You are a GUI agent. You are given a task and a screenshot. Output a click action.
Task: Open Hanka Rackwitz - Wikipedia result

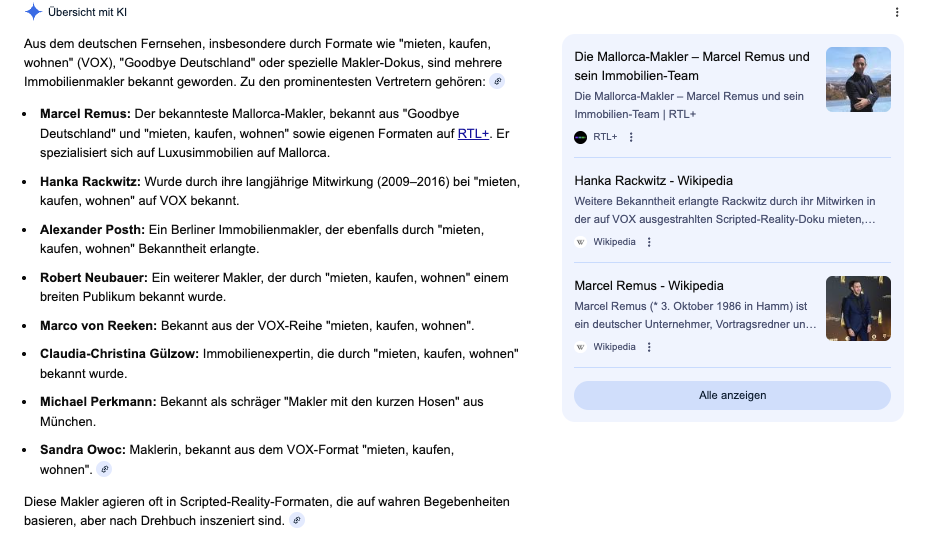click(653, 181)
